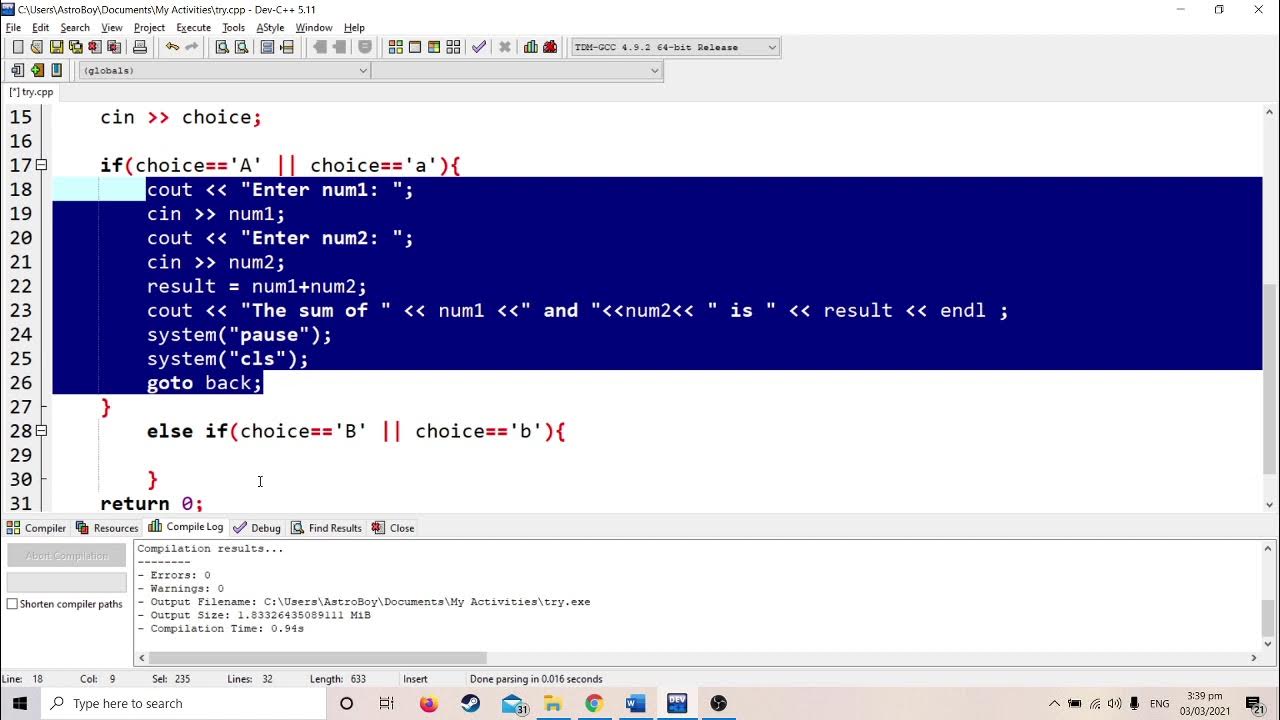Image resolution: width=1280 pixels, height=720 pixels.
Task: Run the program with the Run icon
Action: (415, 47)
